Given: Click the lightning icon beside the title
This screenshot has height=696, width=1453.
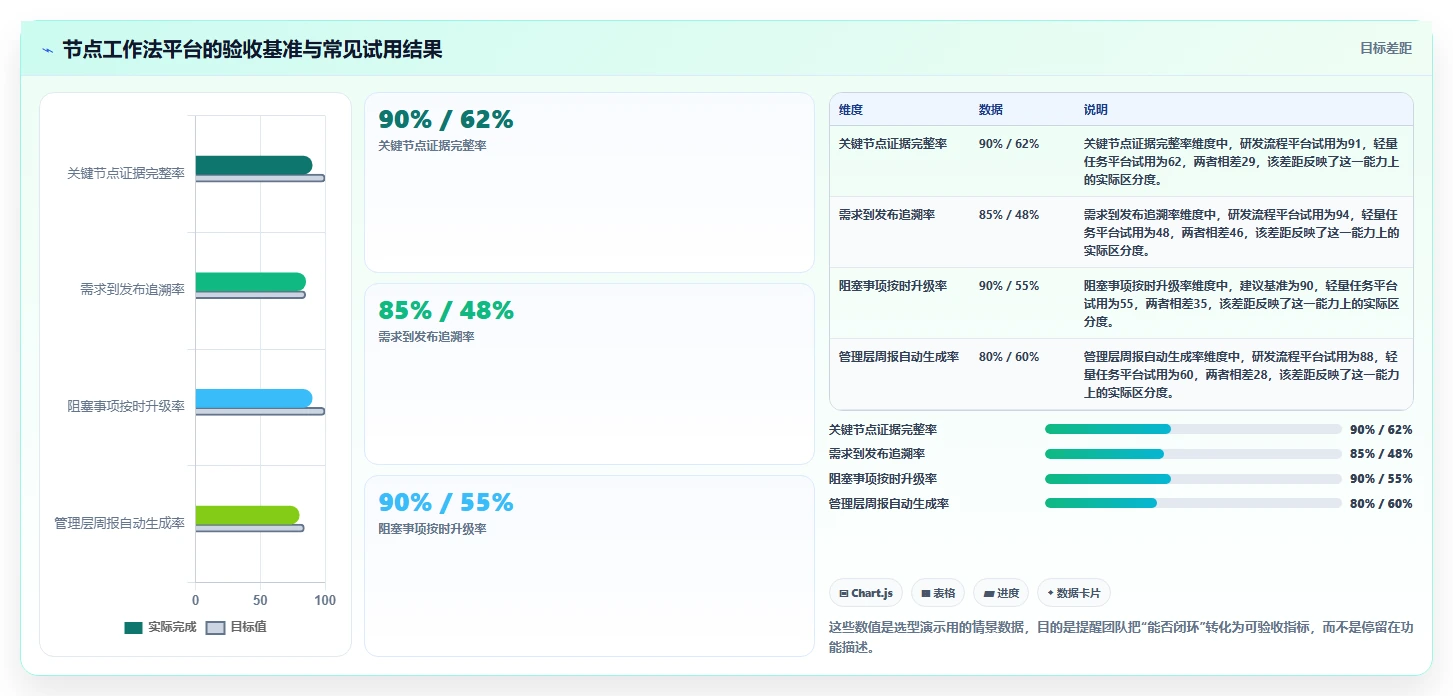Looking at the screenshot, I should coord(48,50).
